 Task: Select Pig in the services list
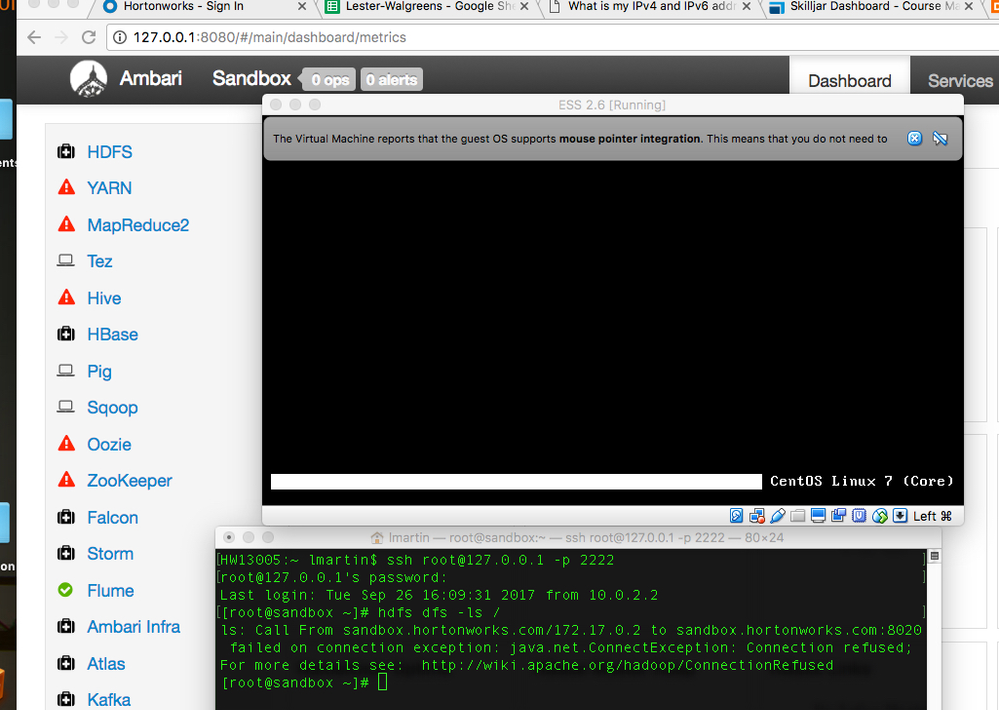(x=99, y=372)
